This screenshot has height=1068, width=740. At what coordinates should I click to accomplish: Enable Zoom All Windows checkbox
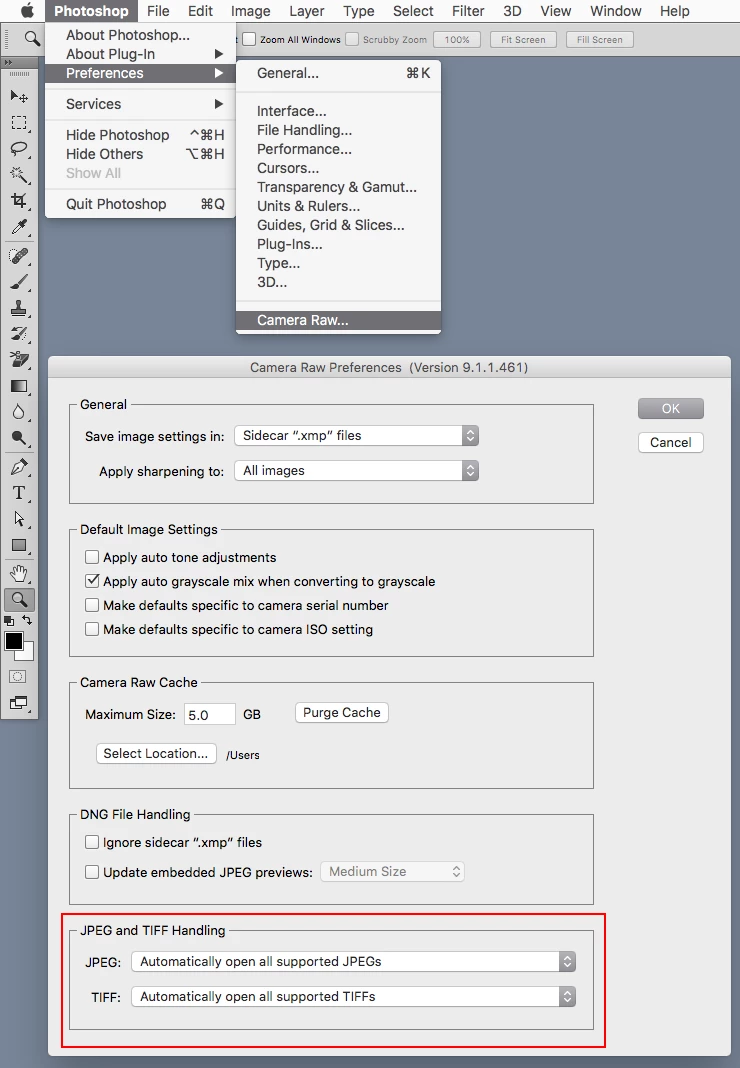tap(249, 40)
